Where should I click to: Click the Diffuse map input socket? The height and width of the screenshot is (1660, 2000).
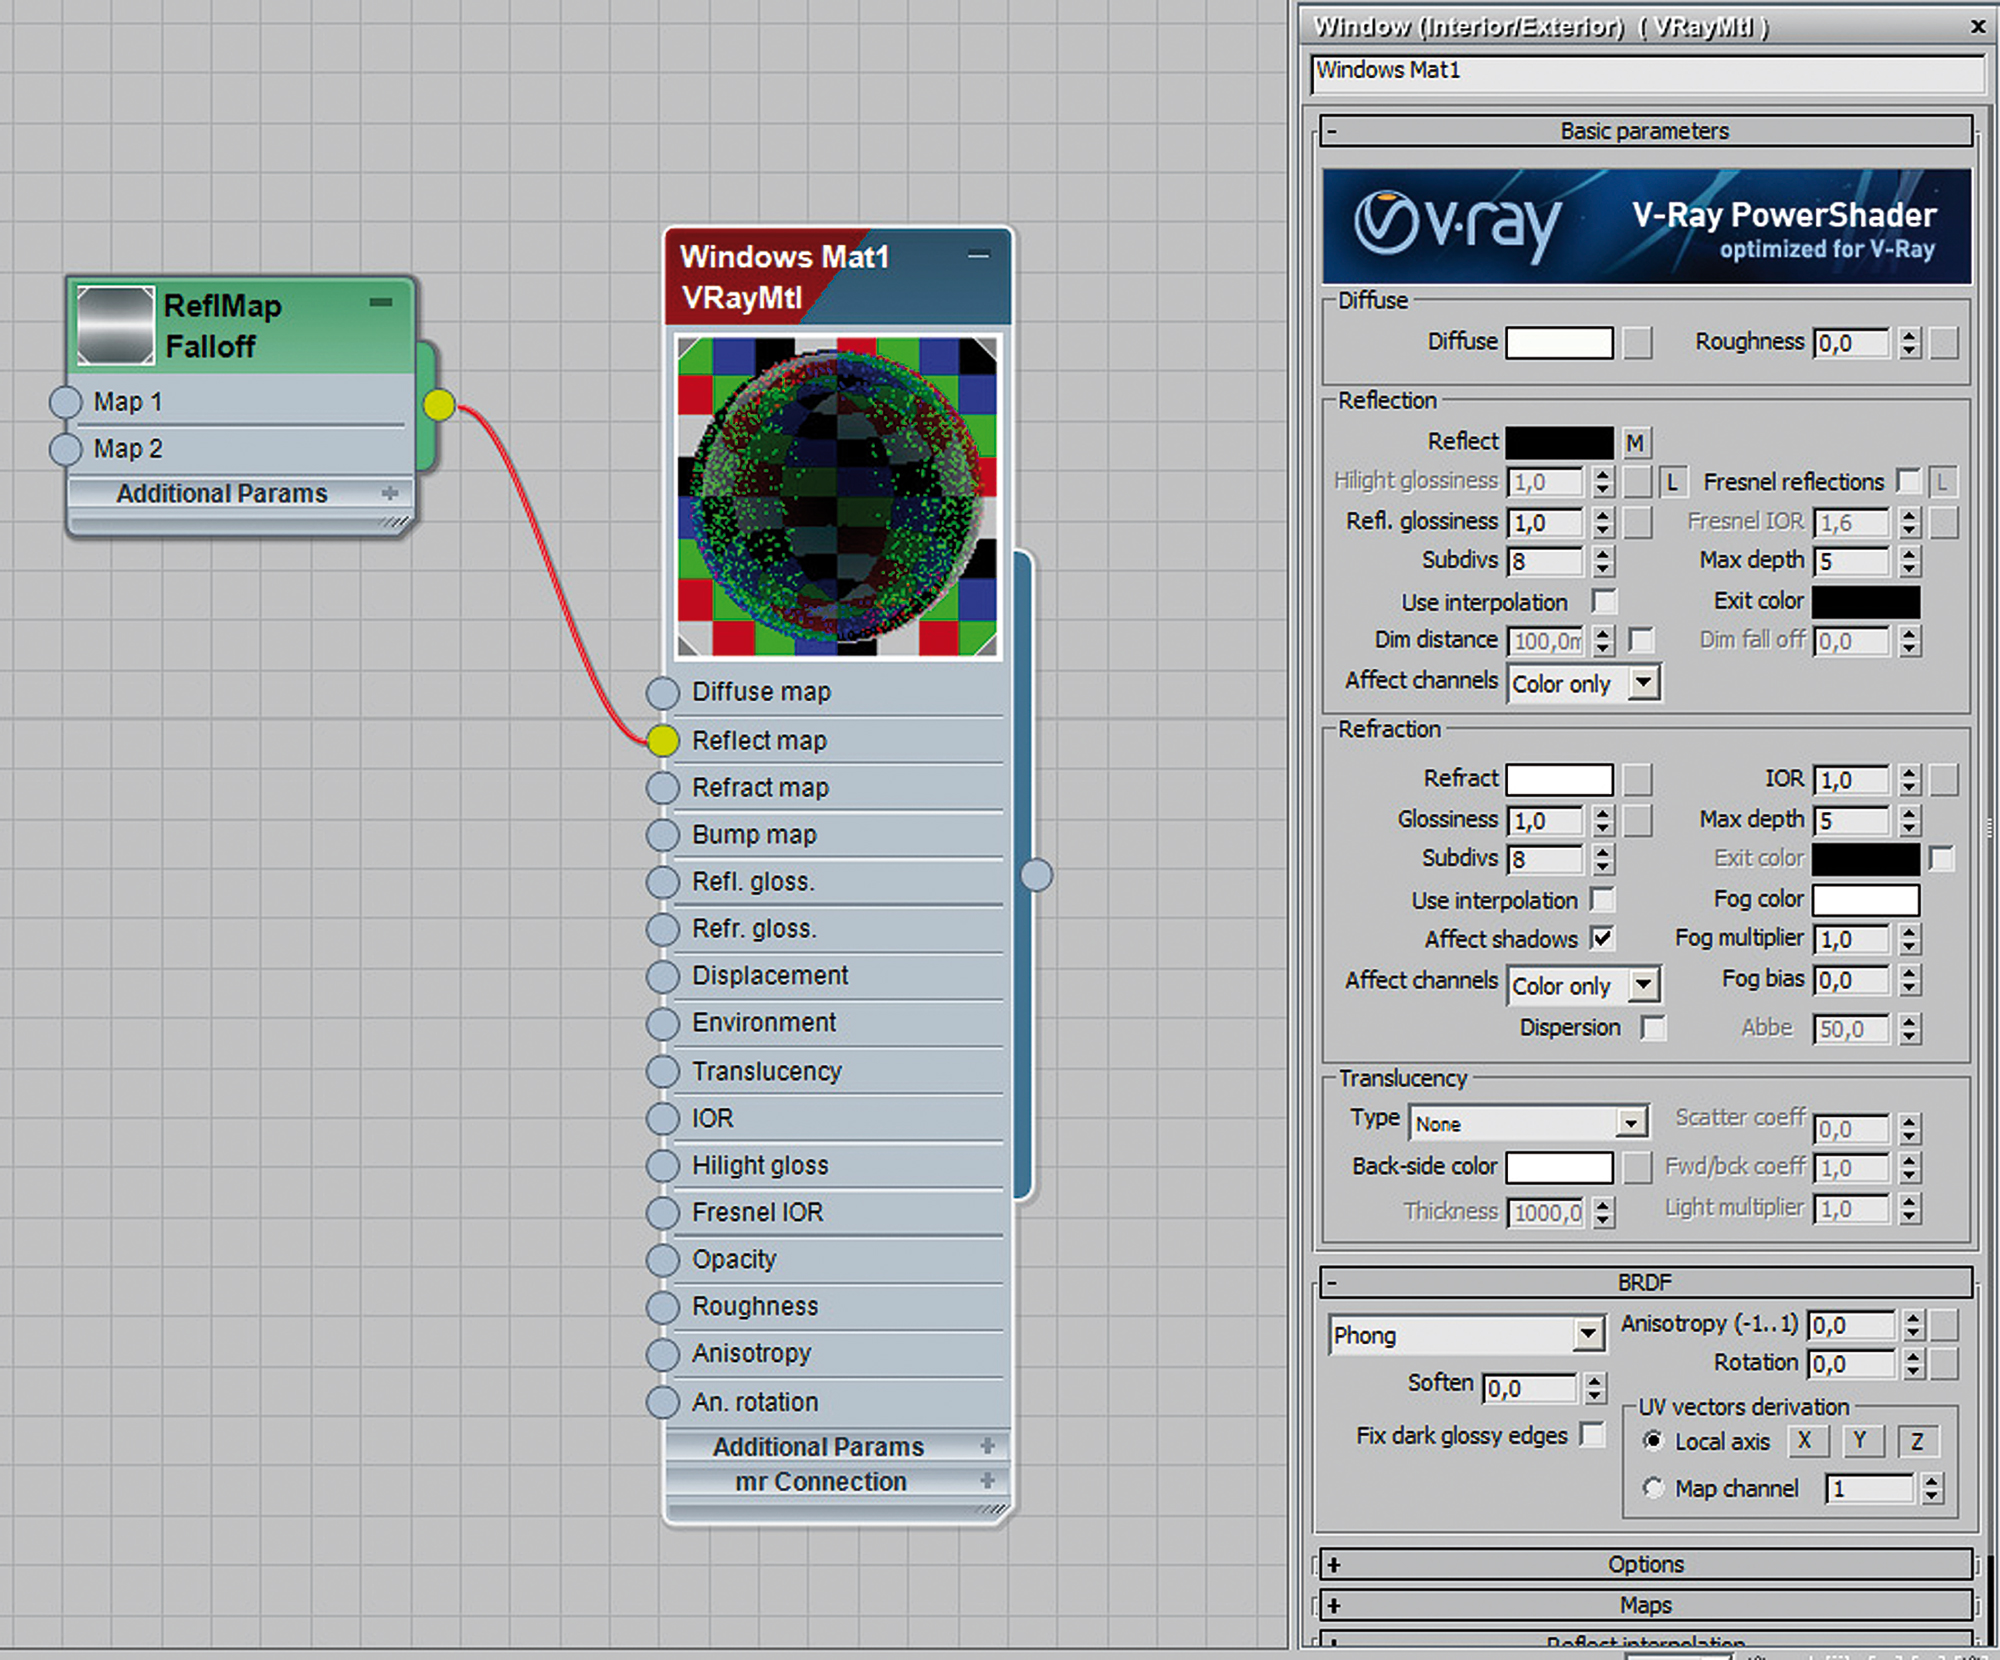click(662, 692)
